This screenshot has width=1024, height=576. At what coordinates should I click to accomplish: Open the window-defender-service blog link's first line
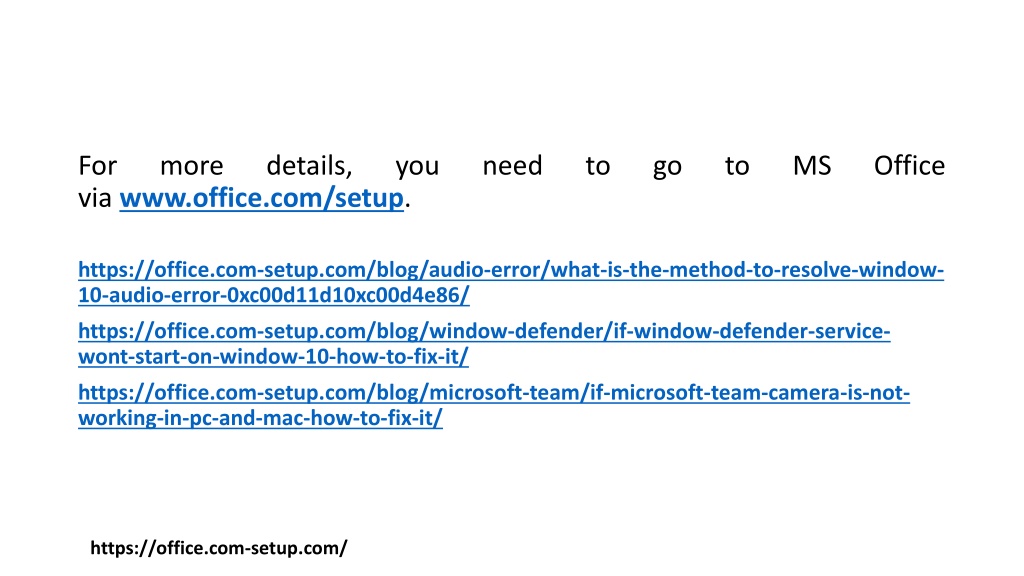(484, 331)
